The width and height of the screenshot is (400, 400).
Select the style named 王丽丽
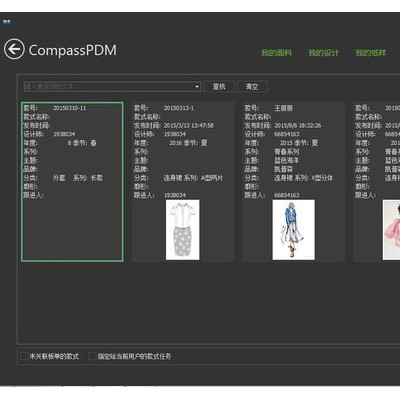point(284,108)
